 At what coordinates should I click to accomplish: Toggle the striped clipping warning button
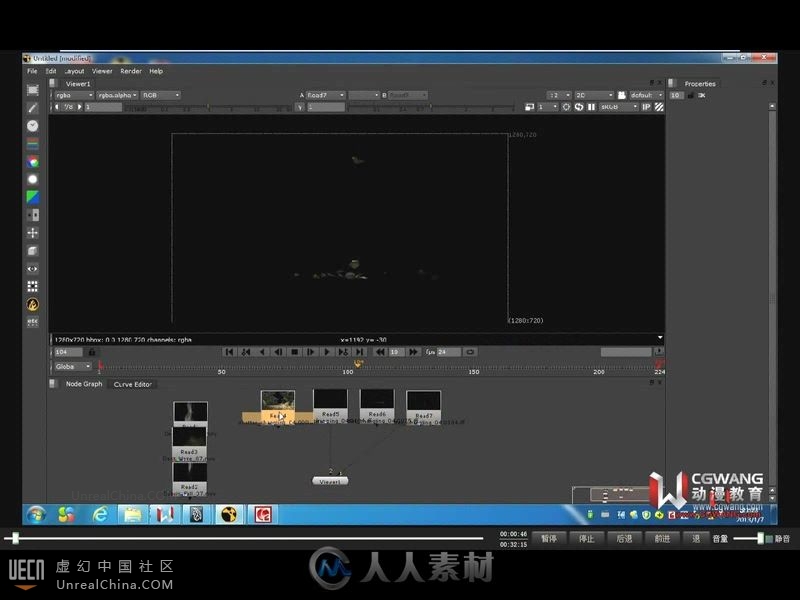pyautogui.click(x=659, y=107)
